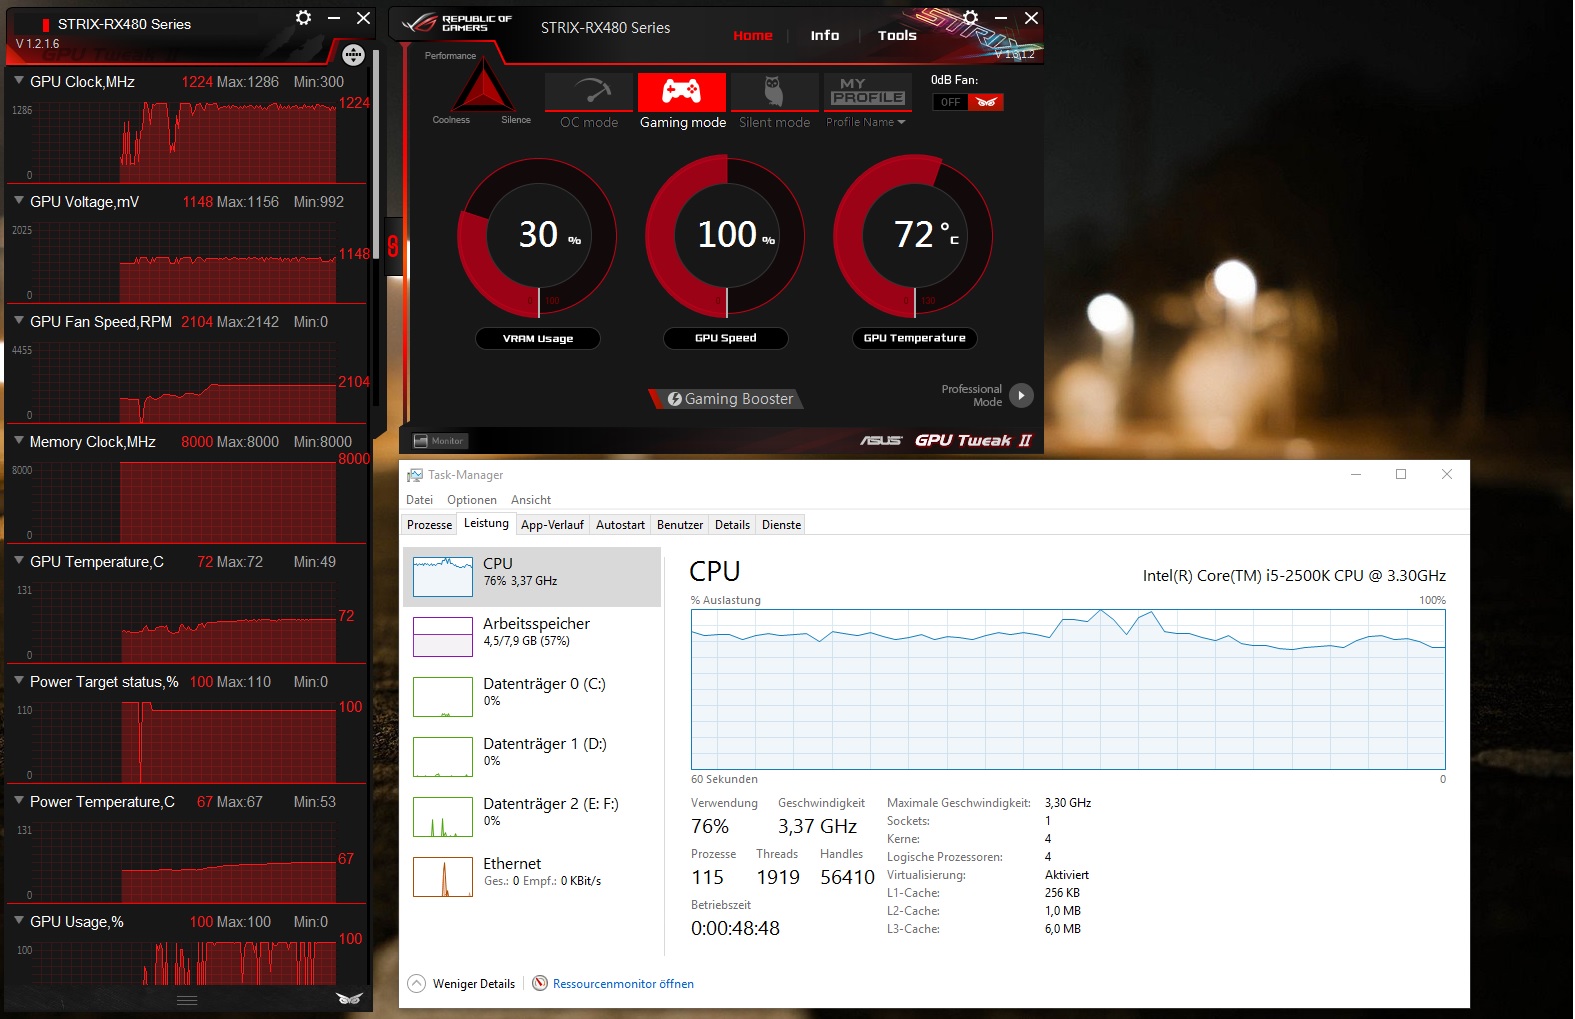
Task: Open the Info tab in GPU Tweak
Action: pyautogui.click(x=825, y=35)
